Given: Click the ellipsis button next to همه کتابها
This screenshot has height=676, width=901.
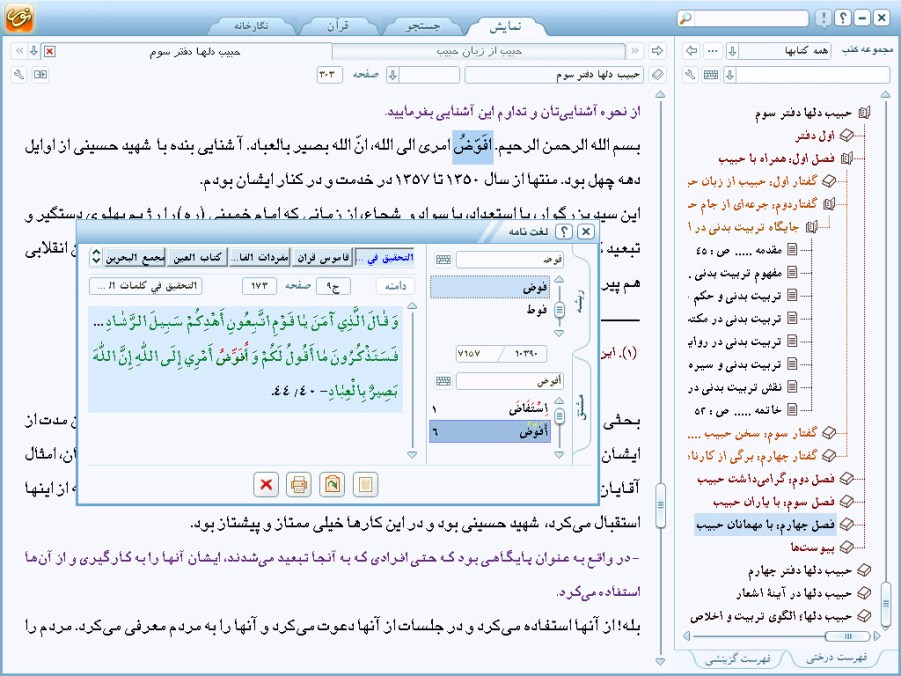Looking at the screenshot, I should coord(713,51).
